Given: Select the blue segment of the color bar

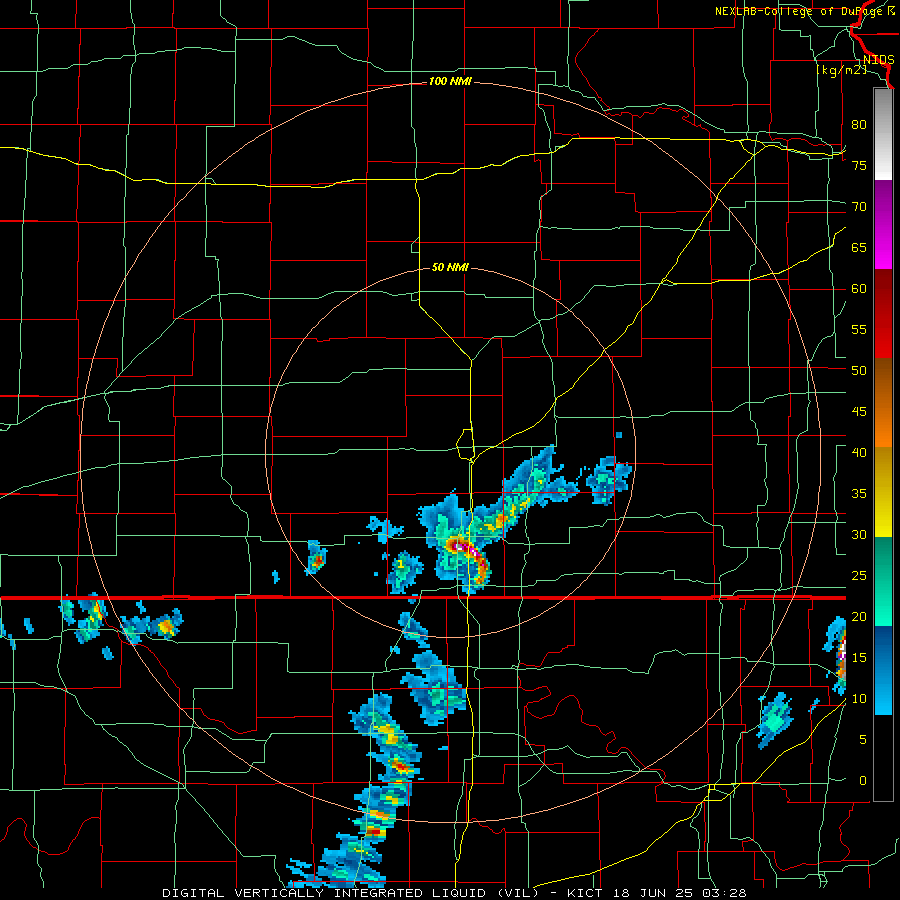Looking at the screenshot, I should pyautogui.click(x=883, y=670).
